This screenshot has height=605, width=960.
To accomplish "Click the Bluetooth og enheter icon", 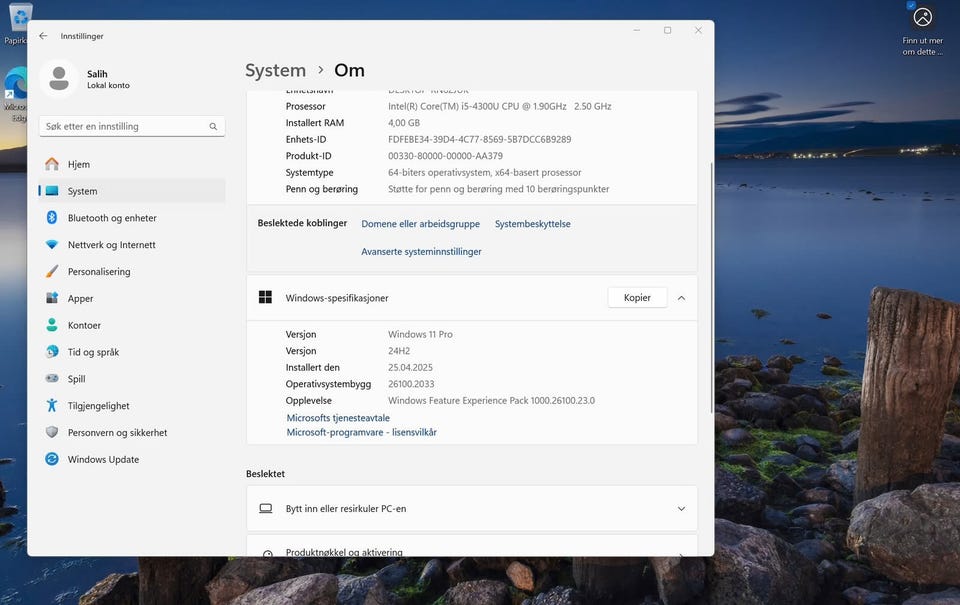I will 52,218.
